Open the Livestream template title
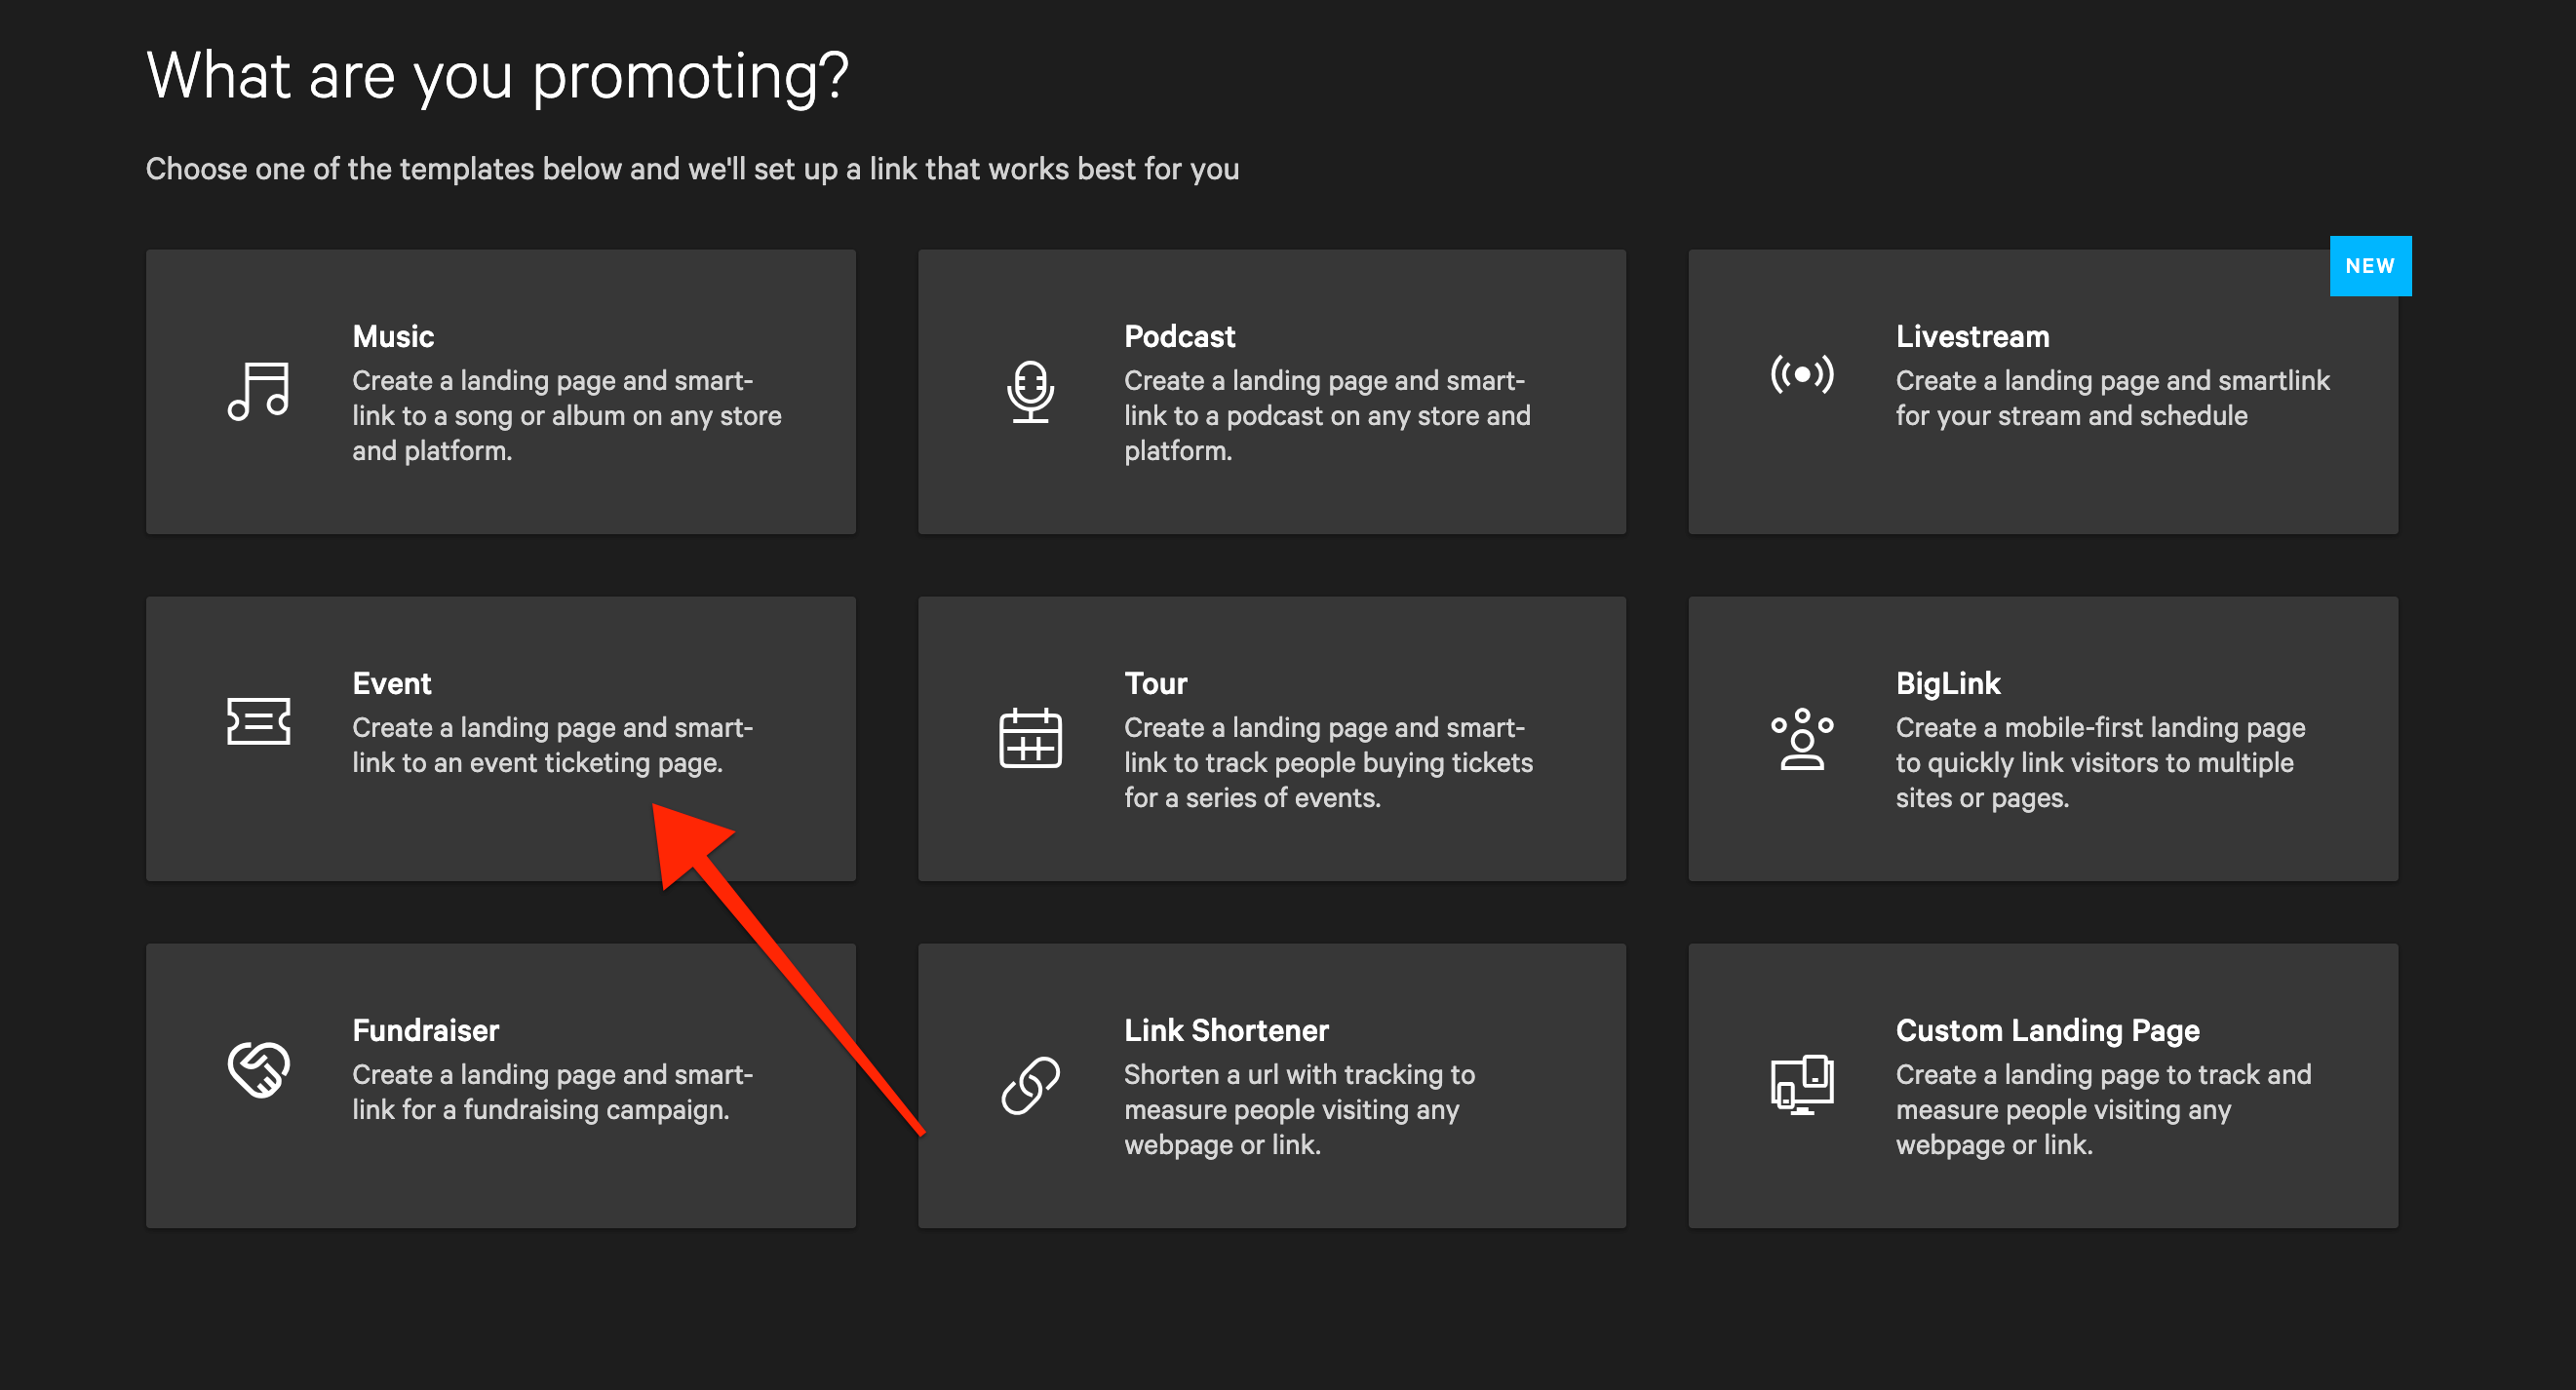The width and height of the screenshot is (2576, 1390). [x=1972, y=336]
